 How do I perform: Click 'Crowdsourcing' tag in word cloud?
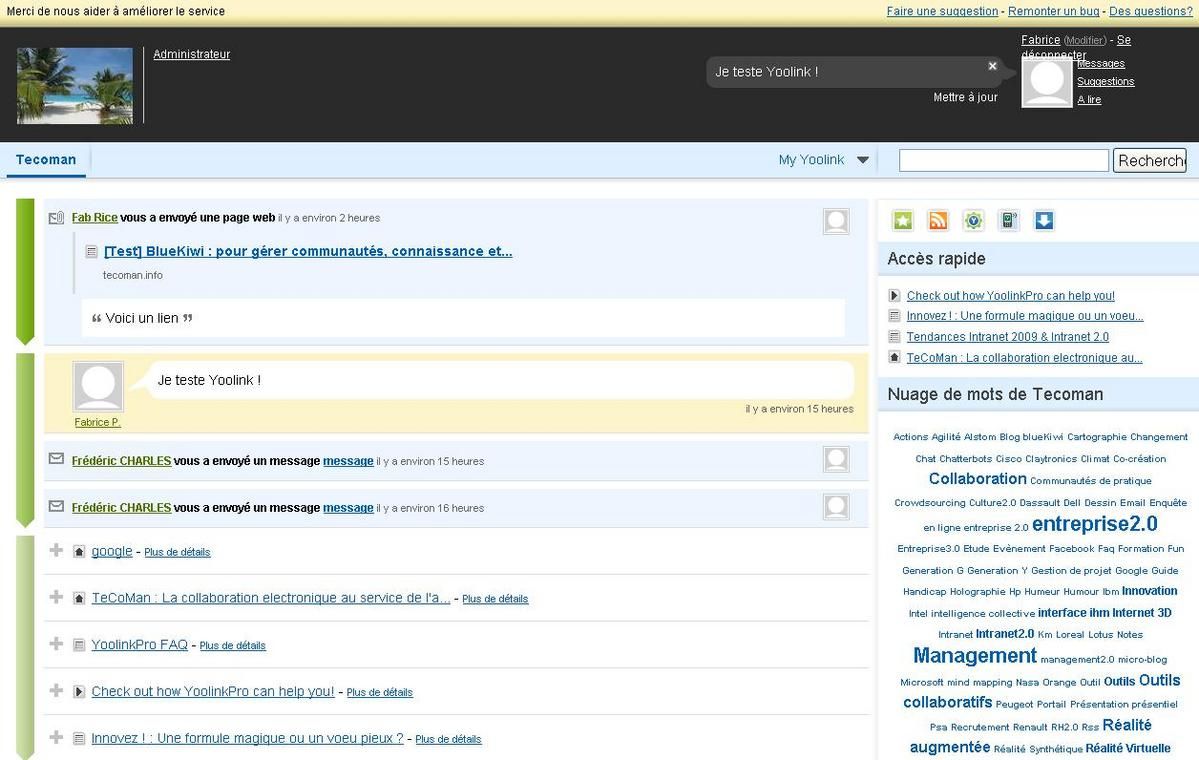tap(929, 503)
